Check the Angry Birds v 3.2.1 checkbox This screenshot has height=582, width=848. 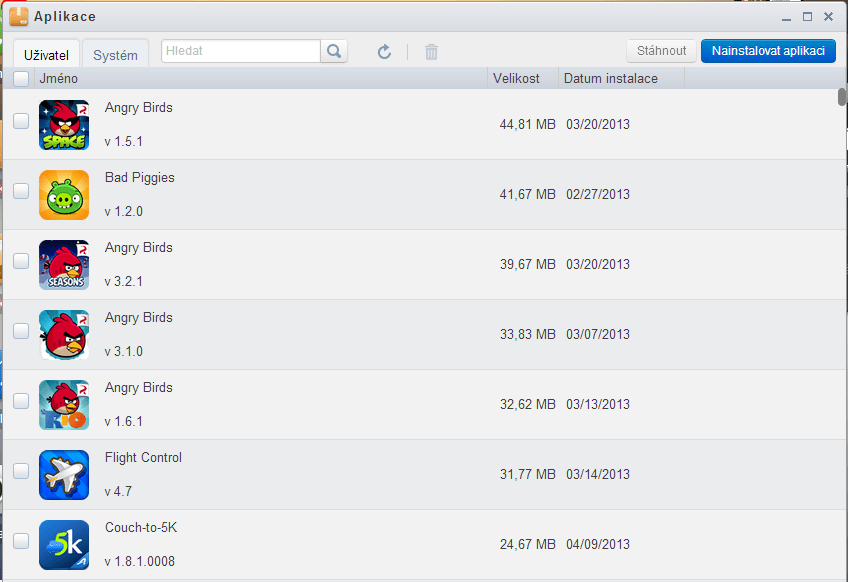click(21, 261)
